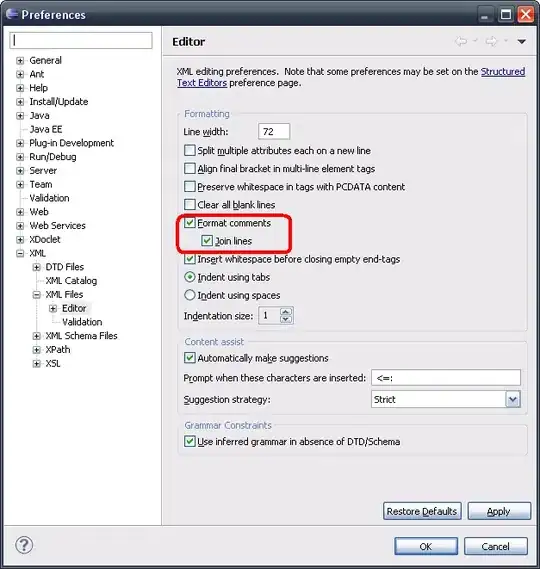Expand the Ant tree node
Viewport: 540px width, 569px height.
coord(20,74)
